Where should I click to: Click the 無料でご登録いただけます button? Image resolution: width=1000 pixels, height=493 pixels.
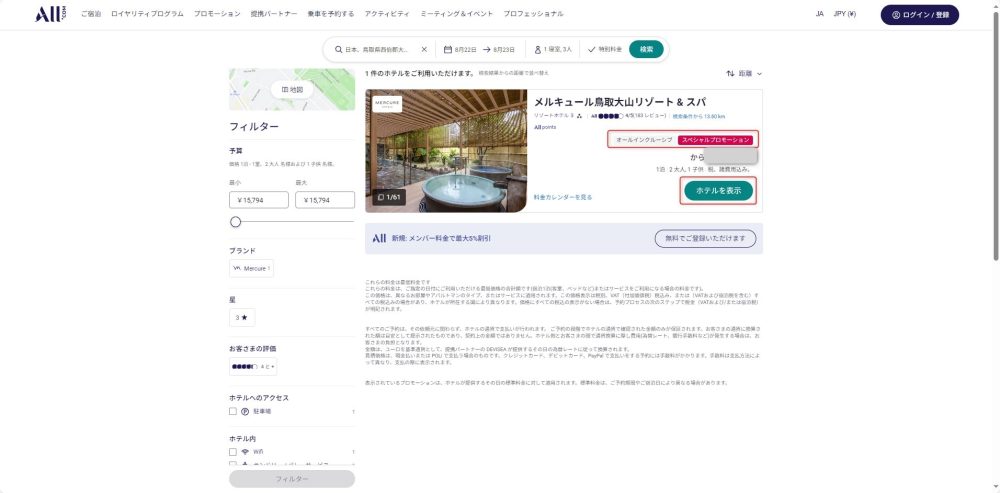tap(705, 239)
